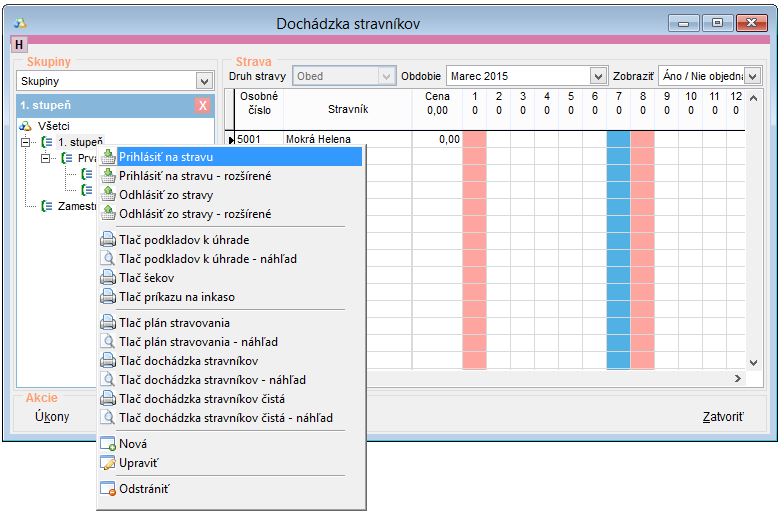Open the Obdobie Marec 2015 dropdown
The width and height of the screenshot is (784, 514).
[598, 76]
